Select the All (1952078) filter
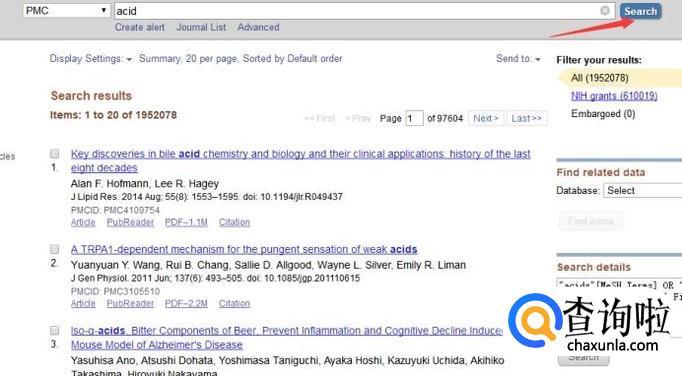The image size is (682, 376). pos(599,78)
